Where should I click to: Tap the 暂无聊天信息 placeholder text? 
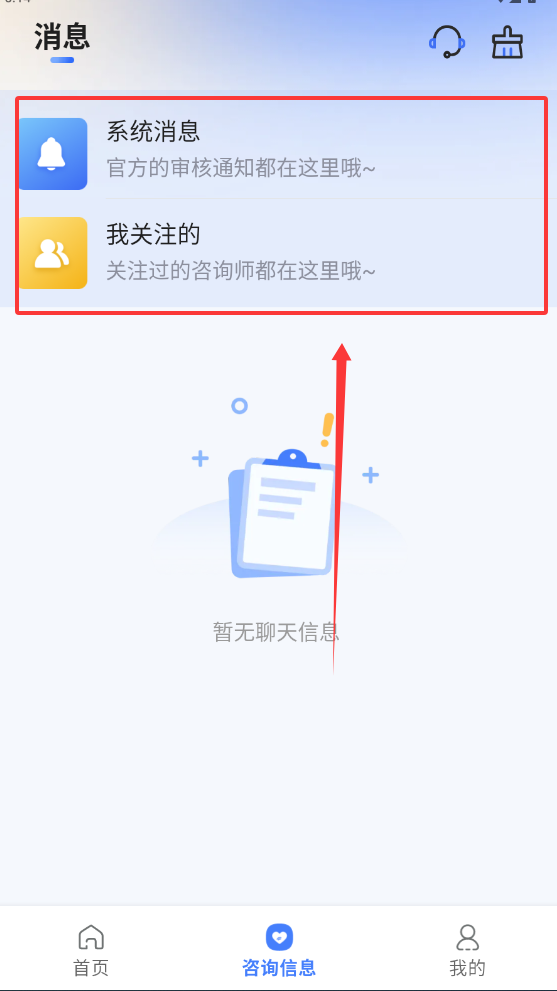coord(276,632)
